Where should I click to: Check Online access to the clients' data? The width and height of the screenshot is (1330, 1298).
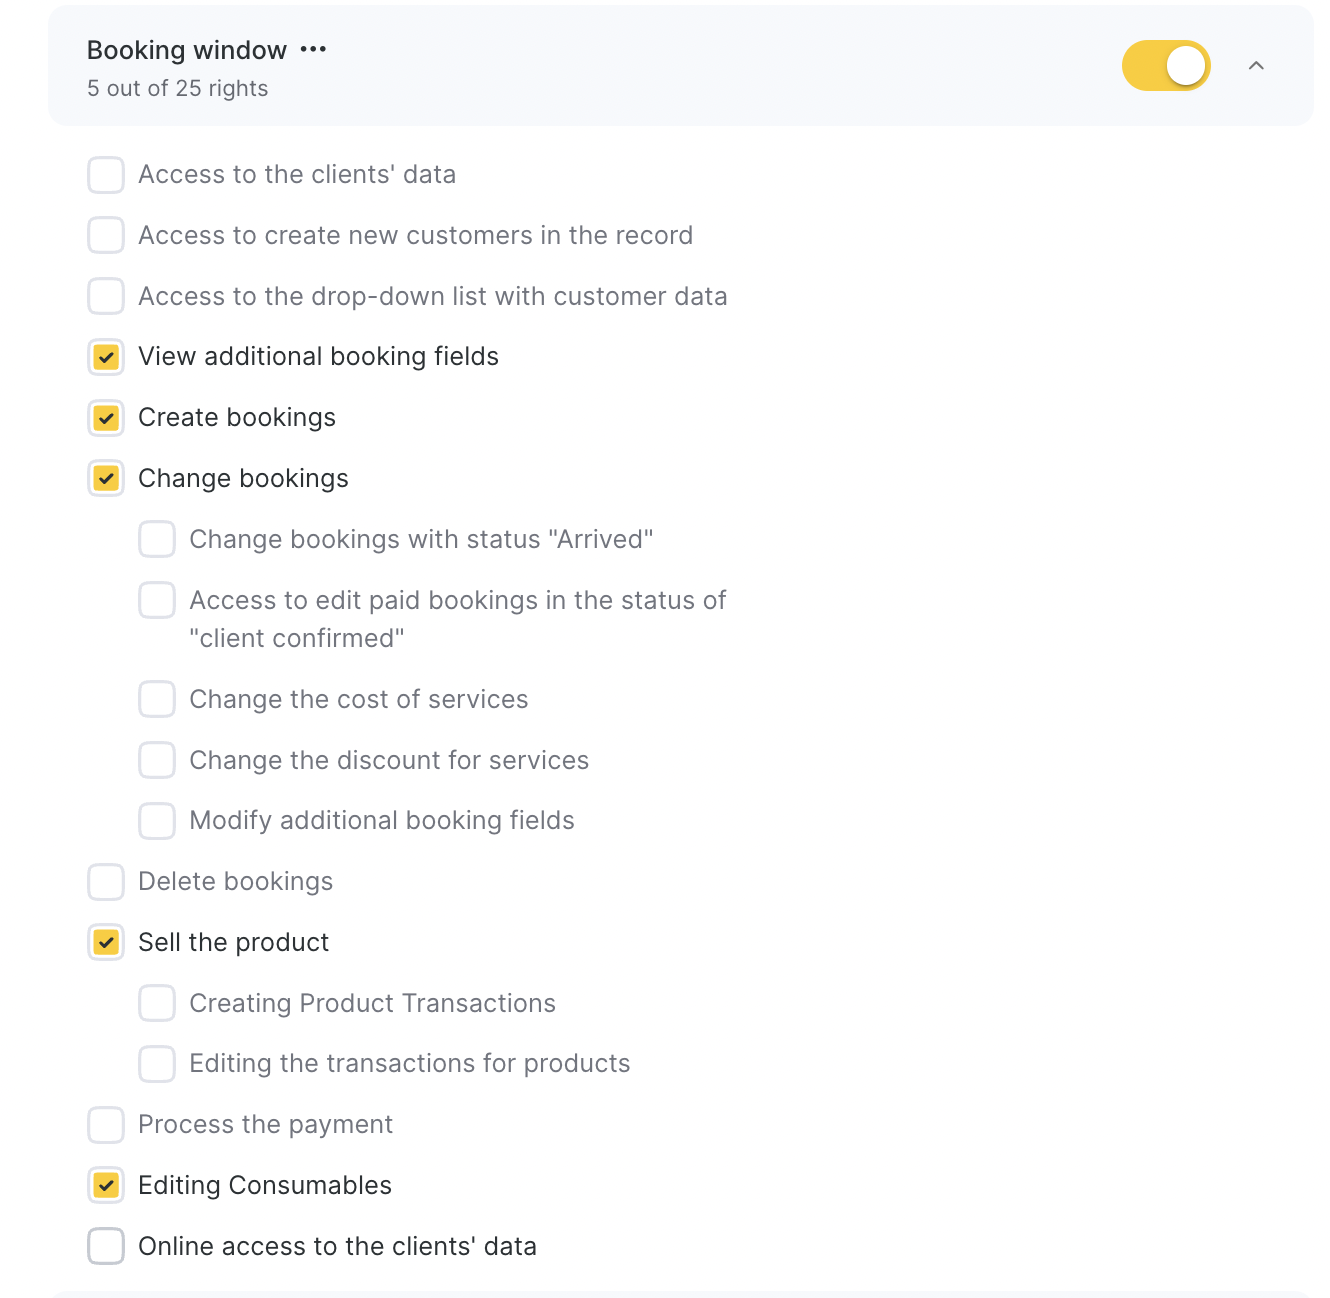(106, 1246)
